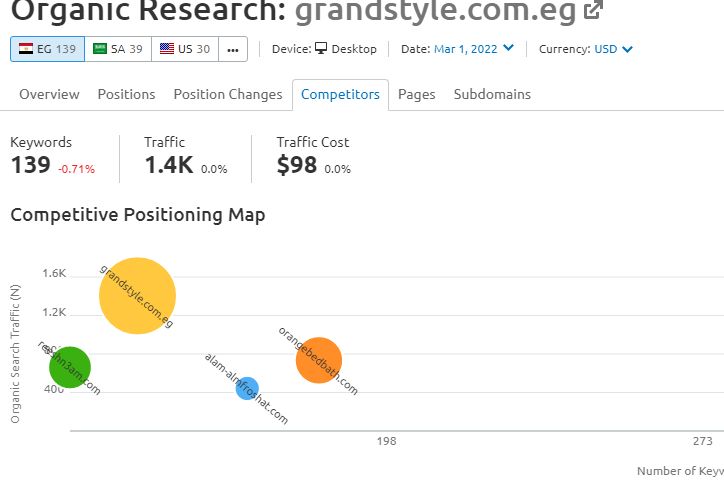Switch to the Overview tab

tap(49, 94)
